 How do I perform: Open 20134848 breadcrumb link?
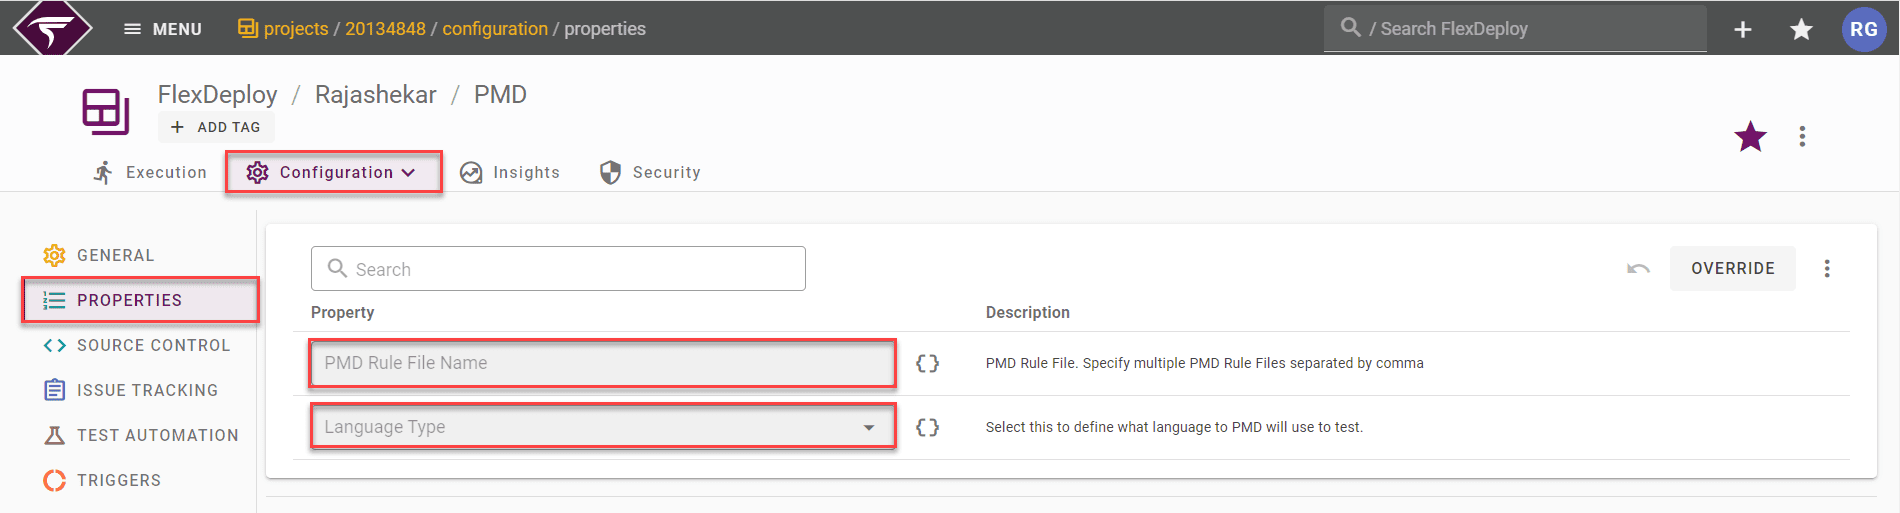[x=385, y=29]
